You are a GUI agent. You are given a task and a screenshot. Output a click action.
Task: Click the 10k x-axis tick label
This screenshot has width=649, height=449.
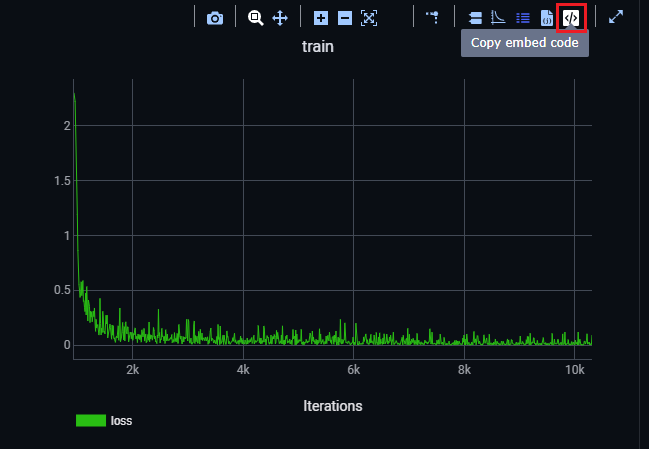(x=574, y=369)
